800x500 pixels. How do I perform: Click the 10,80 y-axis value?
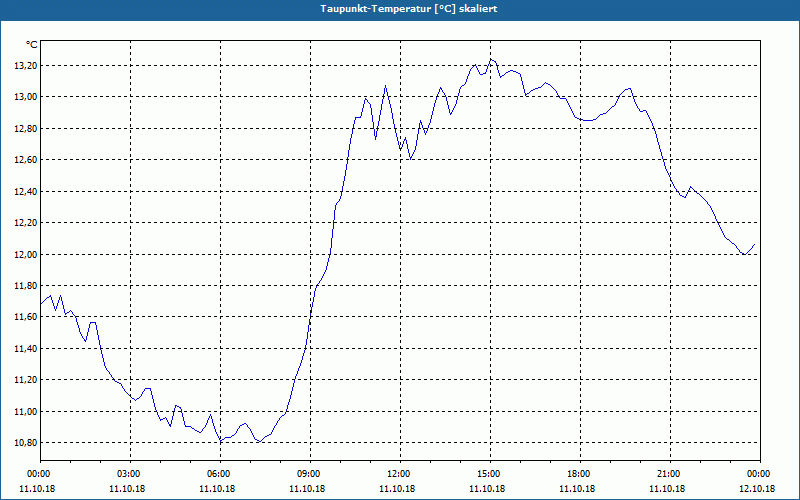click(25, 443)
